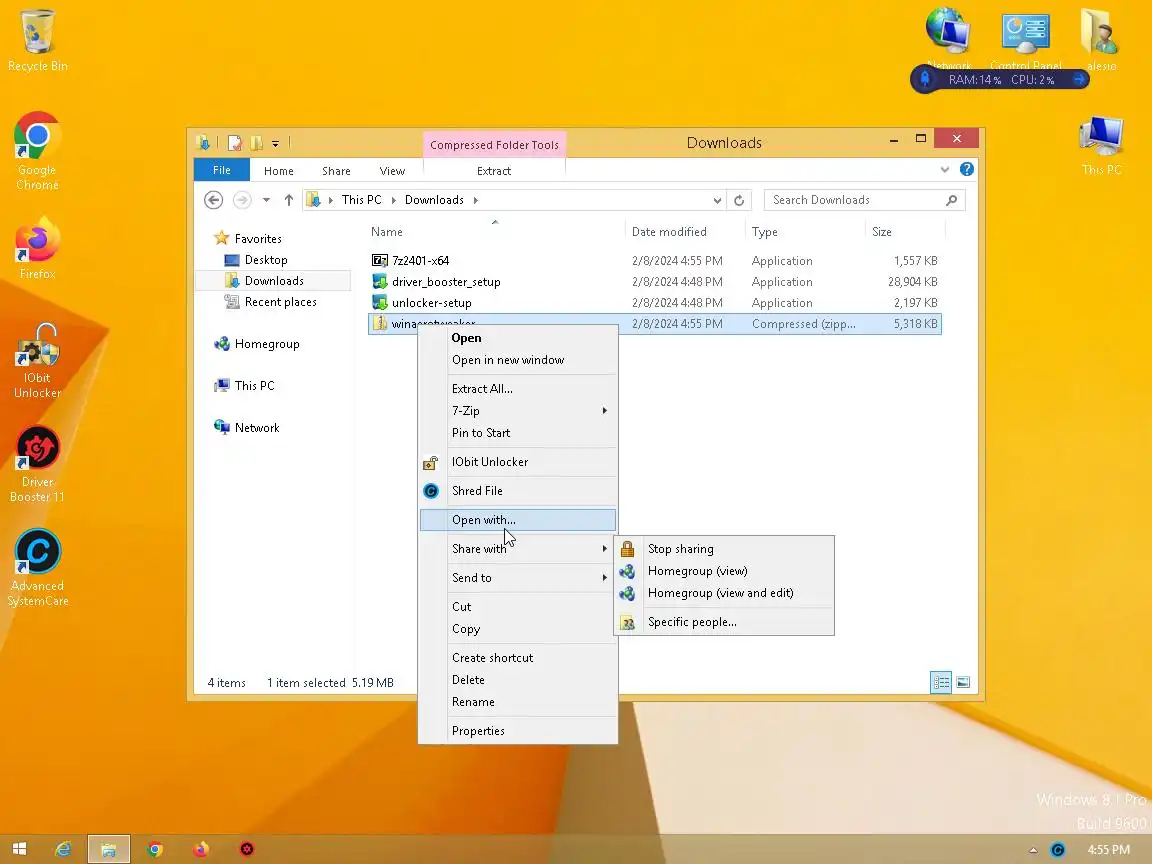Open Driver Booster from the taskbar

click(x=247, y=849)
